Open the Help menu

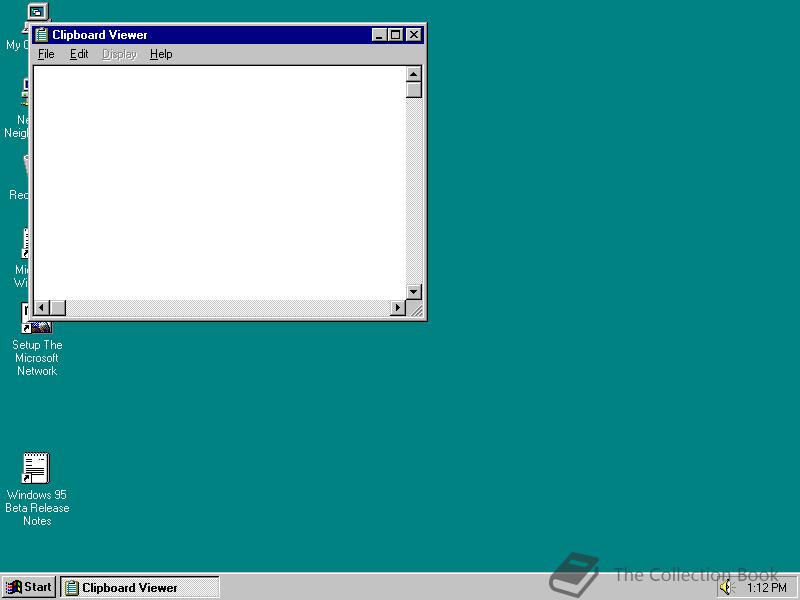click(161, 54)
